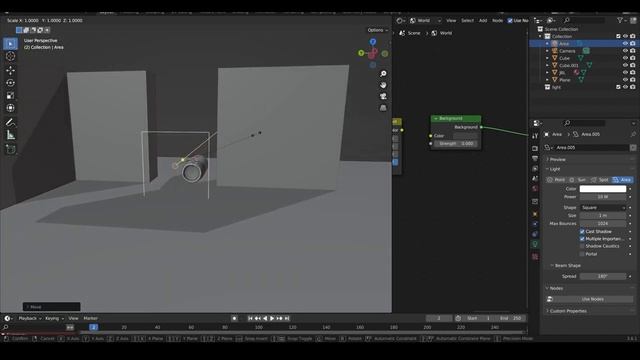This screenshot has height=360, width=640.
Task: Open the Tool properties tab icon
Action: (535, 136)
